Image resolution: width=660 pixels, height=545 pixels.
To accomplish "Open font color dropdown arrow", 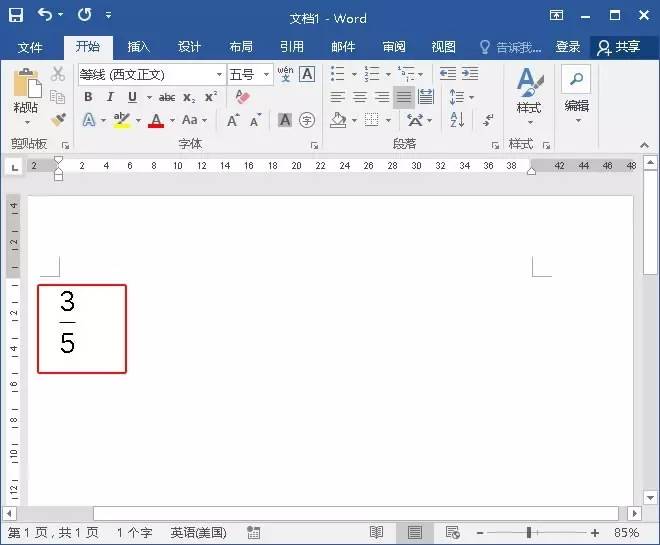I will pos(172,120).
